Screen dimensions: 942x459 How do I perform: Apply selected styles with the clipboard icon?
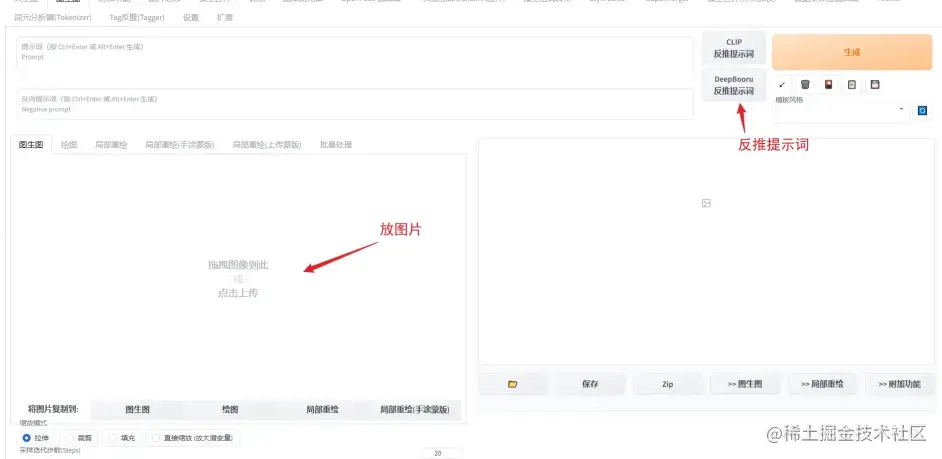pos(851,85)
